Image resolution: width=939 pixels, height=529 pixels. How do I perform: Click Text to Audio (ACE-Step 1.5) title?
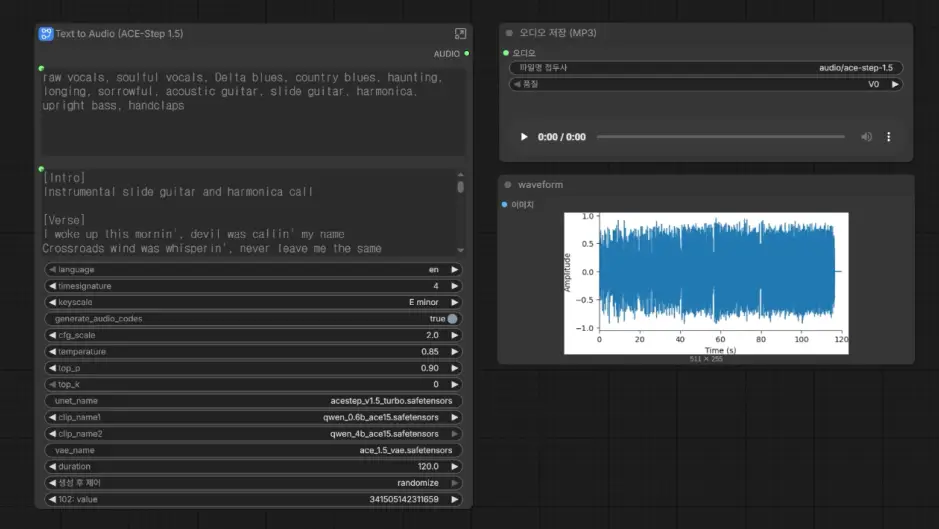click(x=119, y=34)
